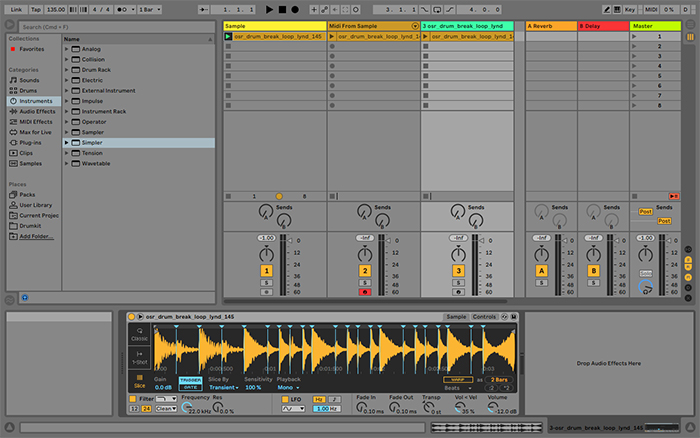The width and height of the screenshot is (700, 438).
Task: Click the Session Record circle button
Action: point(356,9)
